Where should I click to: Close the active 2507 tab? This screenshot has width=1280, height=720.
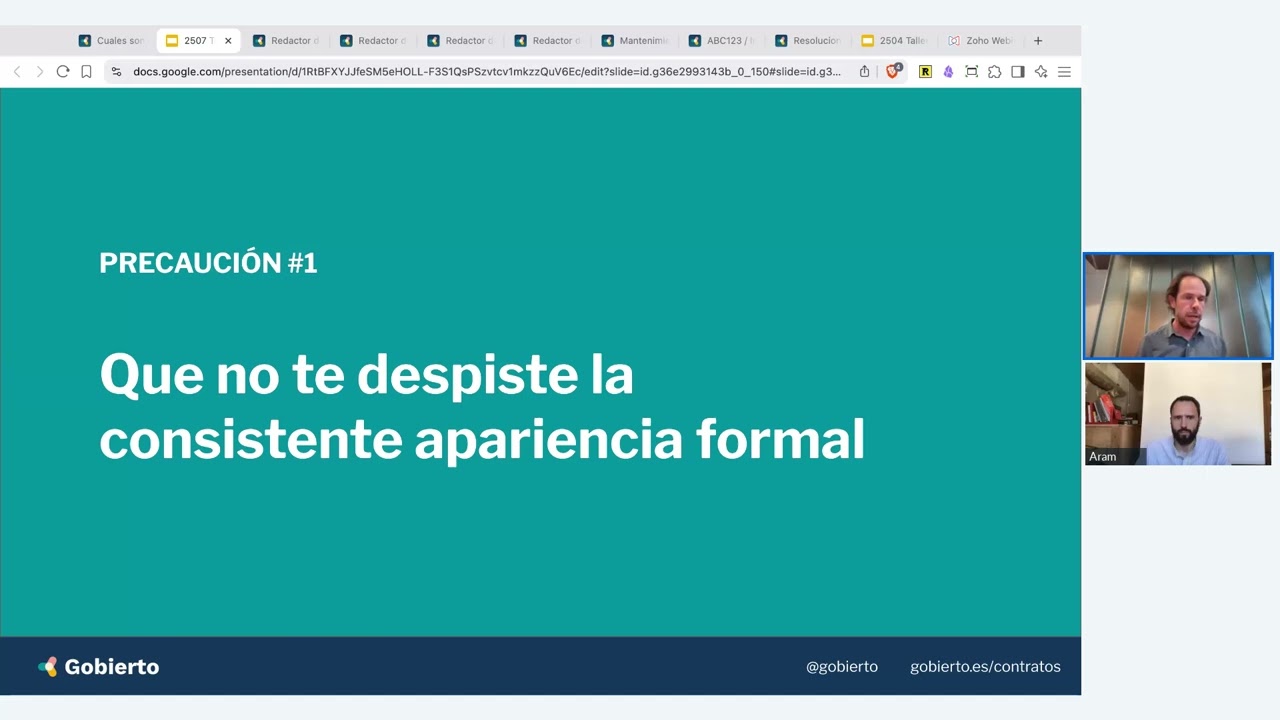(x=228, y=41)
